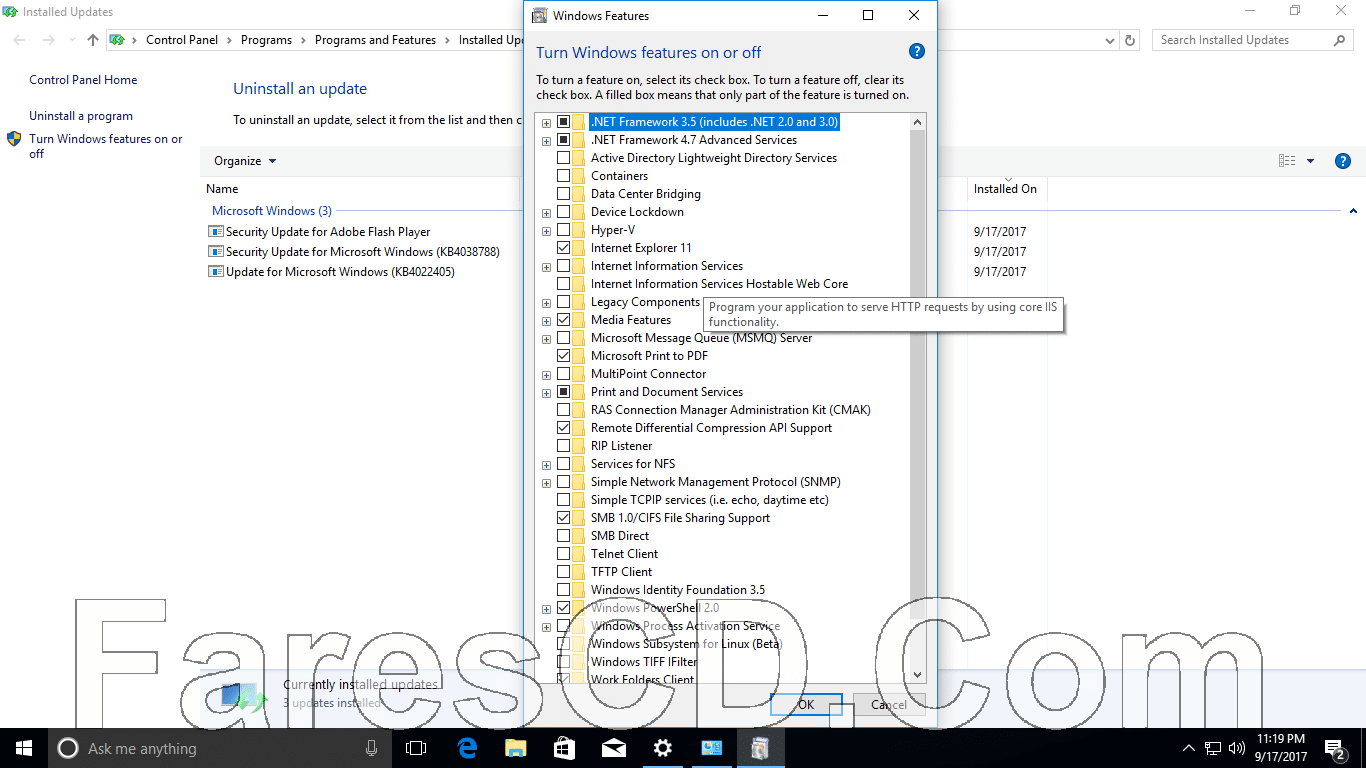Click the Back arrow in Installed Updates window
The image size is (1366, 768).
[20, 40]
